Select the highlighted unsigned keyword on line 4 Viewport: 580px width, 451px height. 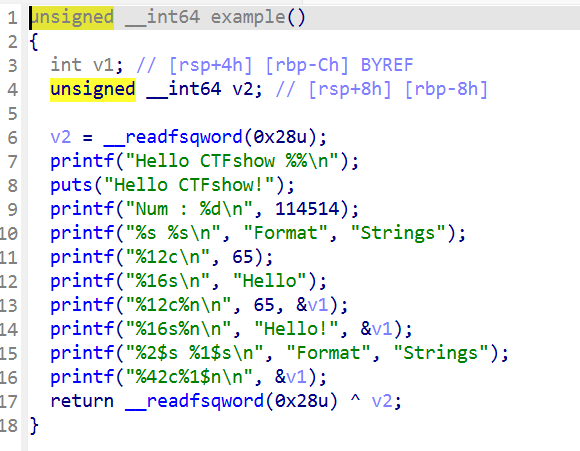(93, 90)
